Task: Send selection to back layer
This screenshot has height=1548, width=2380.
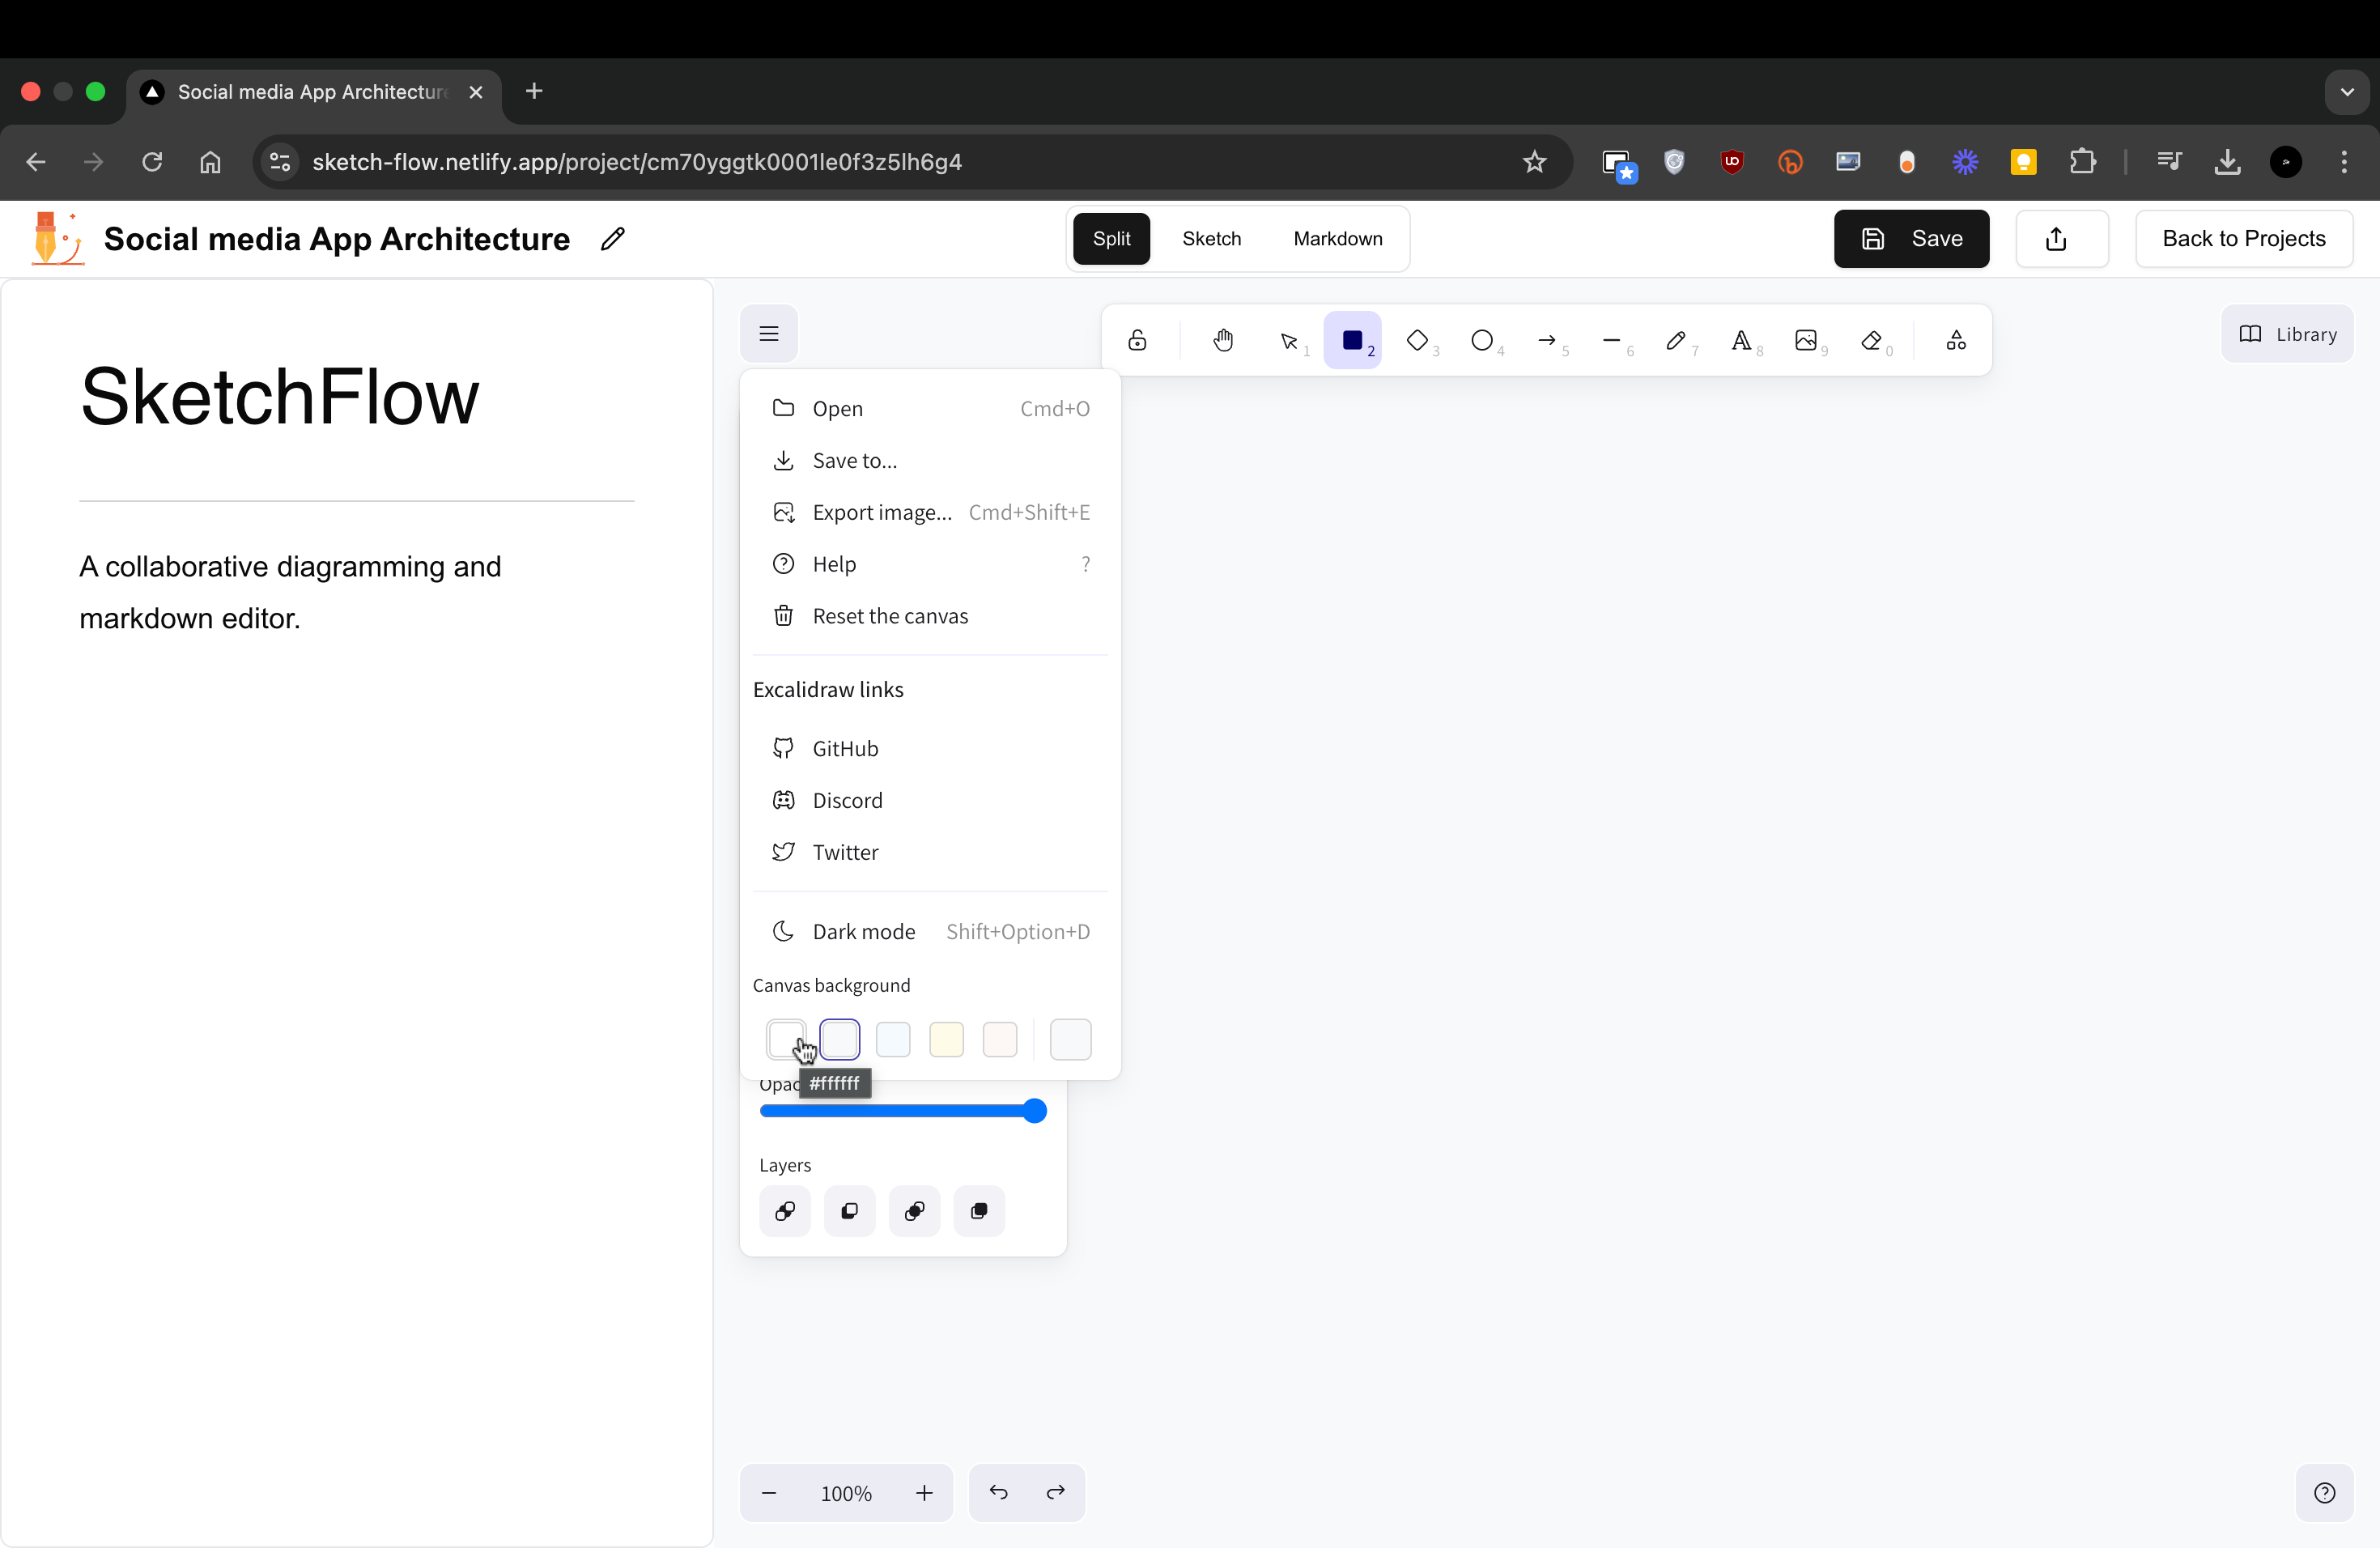Action: [x=785, y=1211]
